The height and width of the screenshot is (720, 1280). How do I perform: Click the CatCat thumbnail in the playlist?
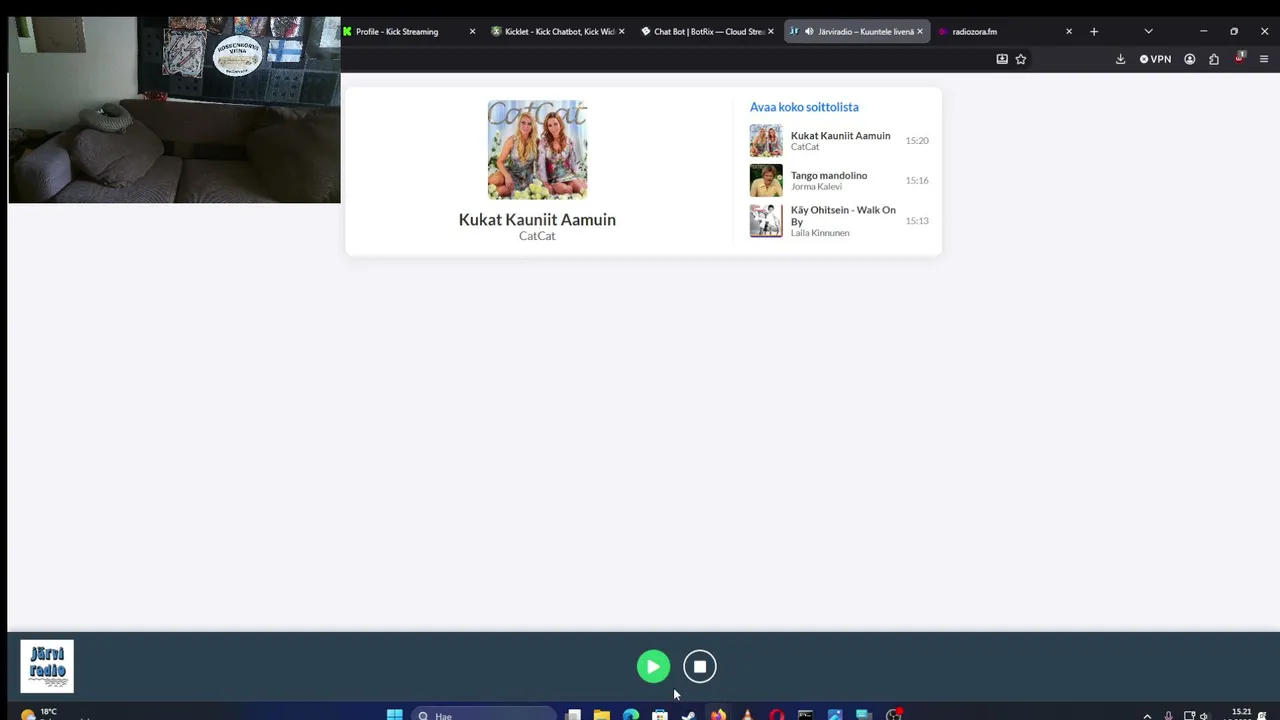[766, 140]
